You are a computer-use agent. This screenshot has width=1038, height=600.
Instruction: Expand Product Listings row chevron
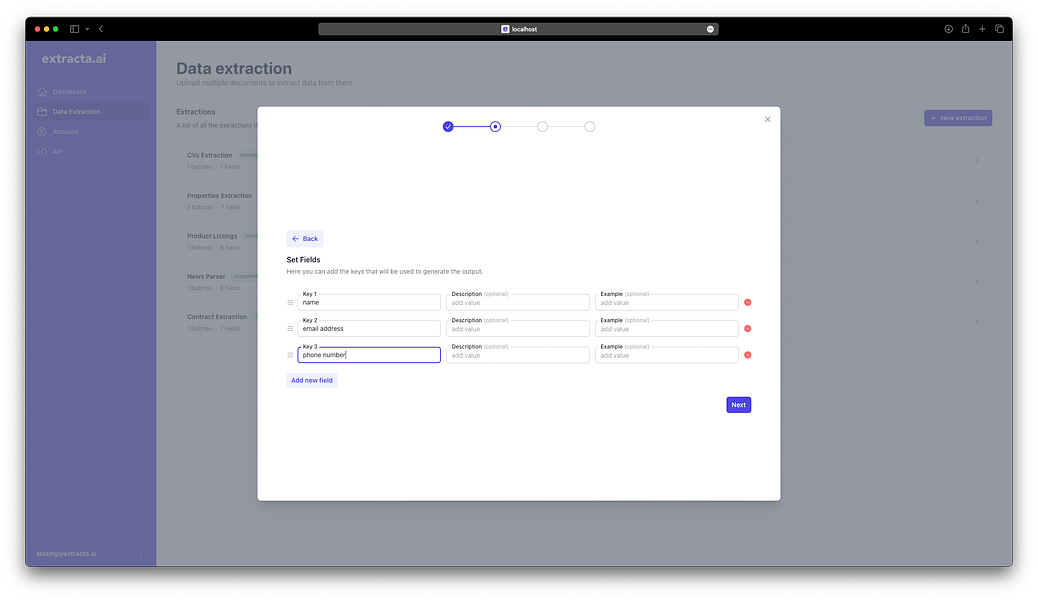[976, 241]
